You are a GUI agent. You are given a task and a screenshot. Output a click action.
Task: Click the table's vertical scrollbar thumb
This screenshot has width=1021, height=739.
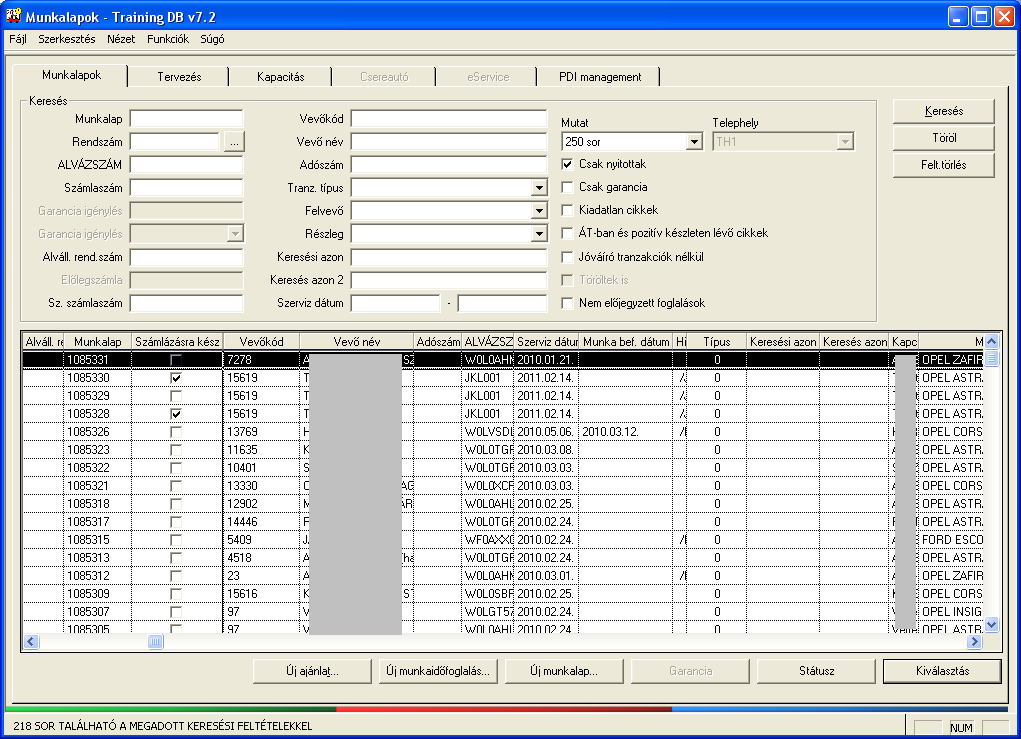point(992,358)
